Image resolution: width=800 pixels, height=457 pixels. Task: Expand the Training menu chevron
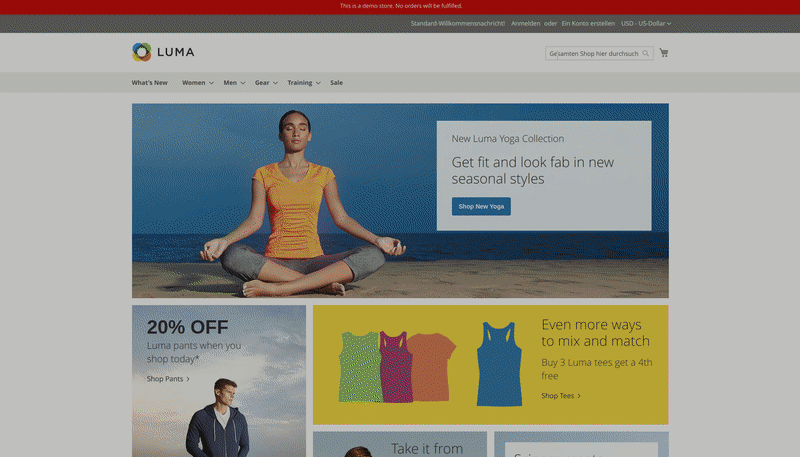tap(318, 83)
